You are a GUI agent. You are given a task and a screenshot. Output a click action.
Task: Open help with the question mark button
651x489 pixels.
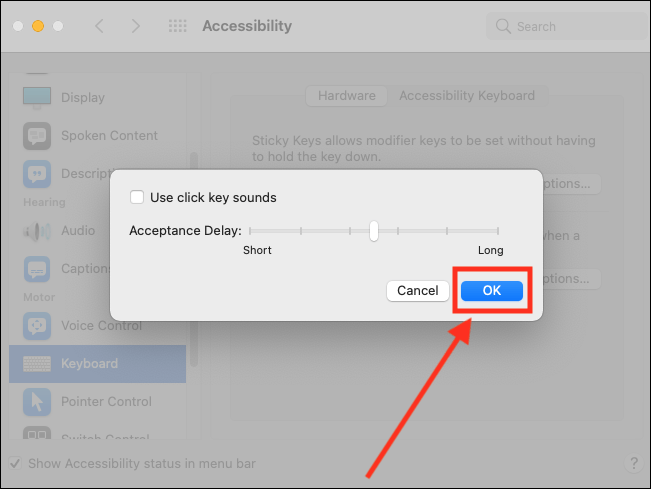(634, 463)
